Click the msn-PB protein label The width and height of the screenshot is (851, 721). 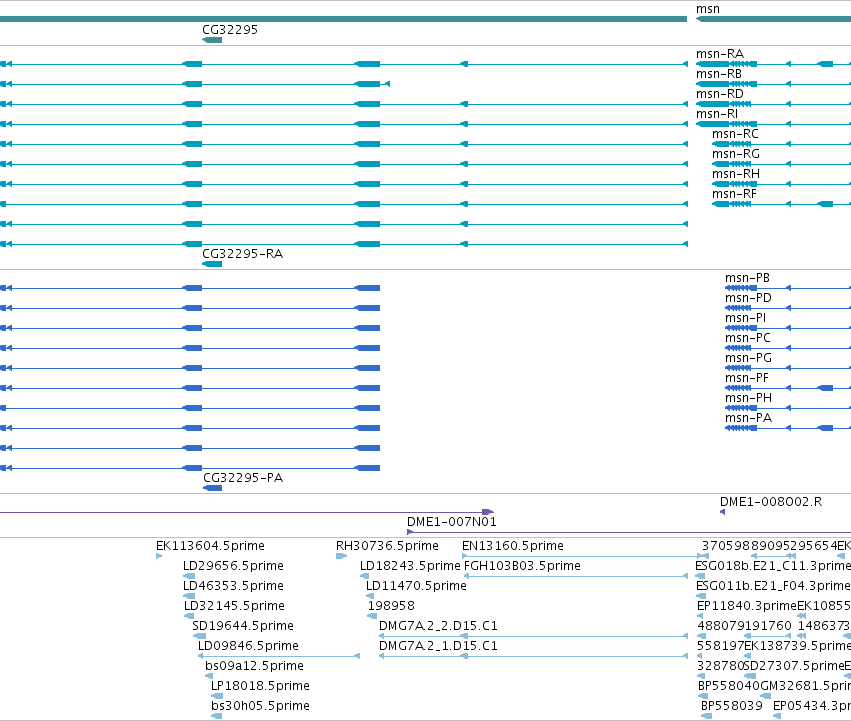[747, 278]
